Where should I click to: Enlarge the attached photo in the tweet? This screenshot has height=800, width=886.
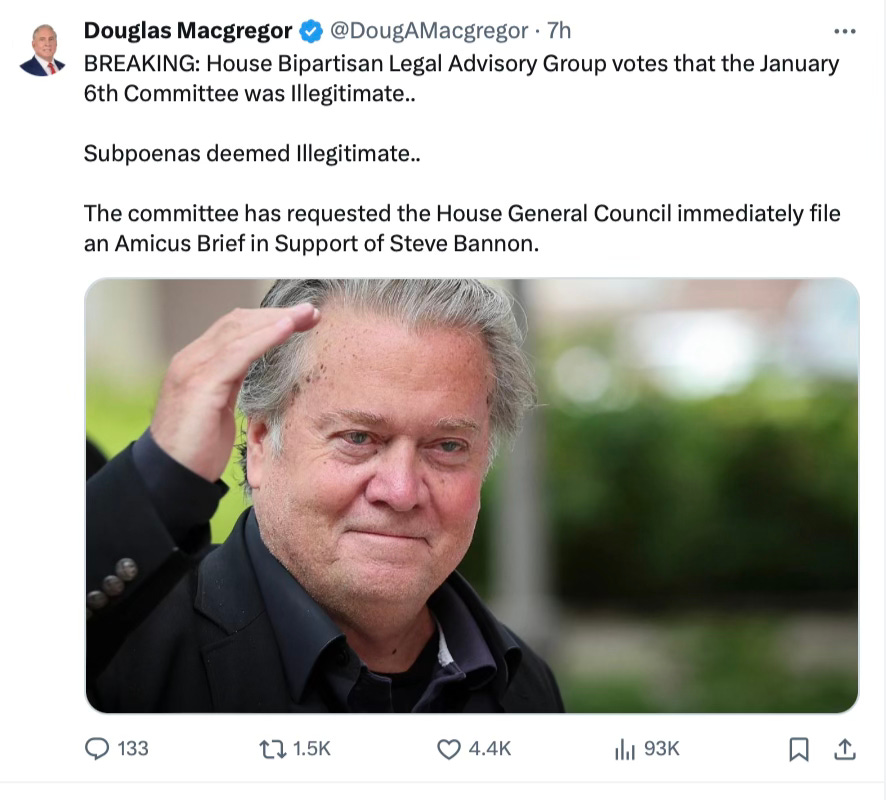472,495
